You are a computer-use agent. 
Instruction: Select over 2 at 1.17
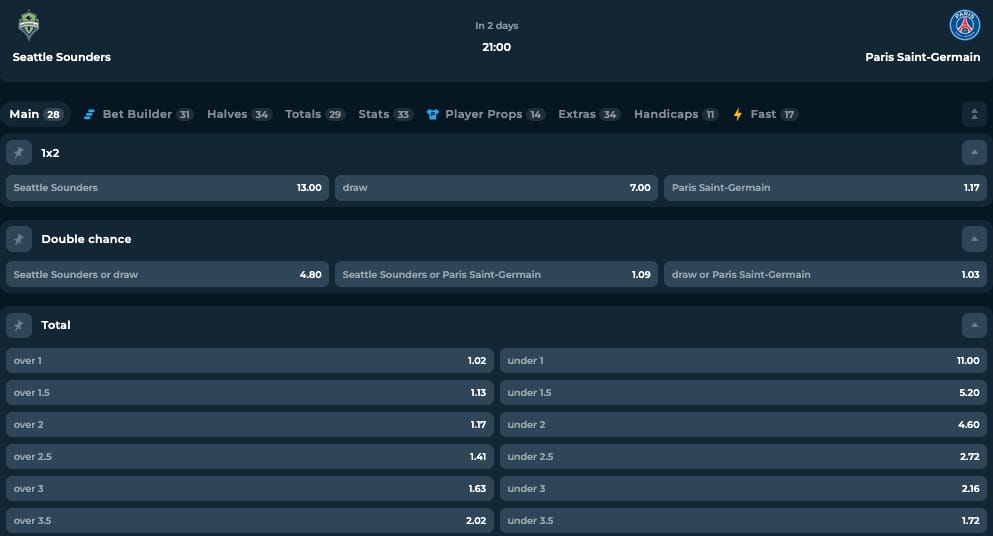250,424
